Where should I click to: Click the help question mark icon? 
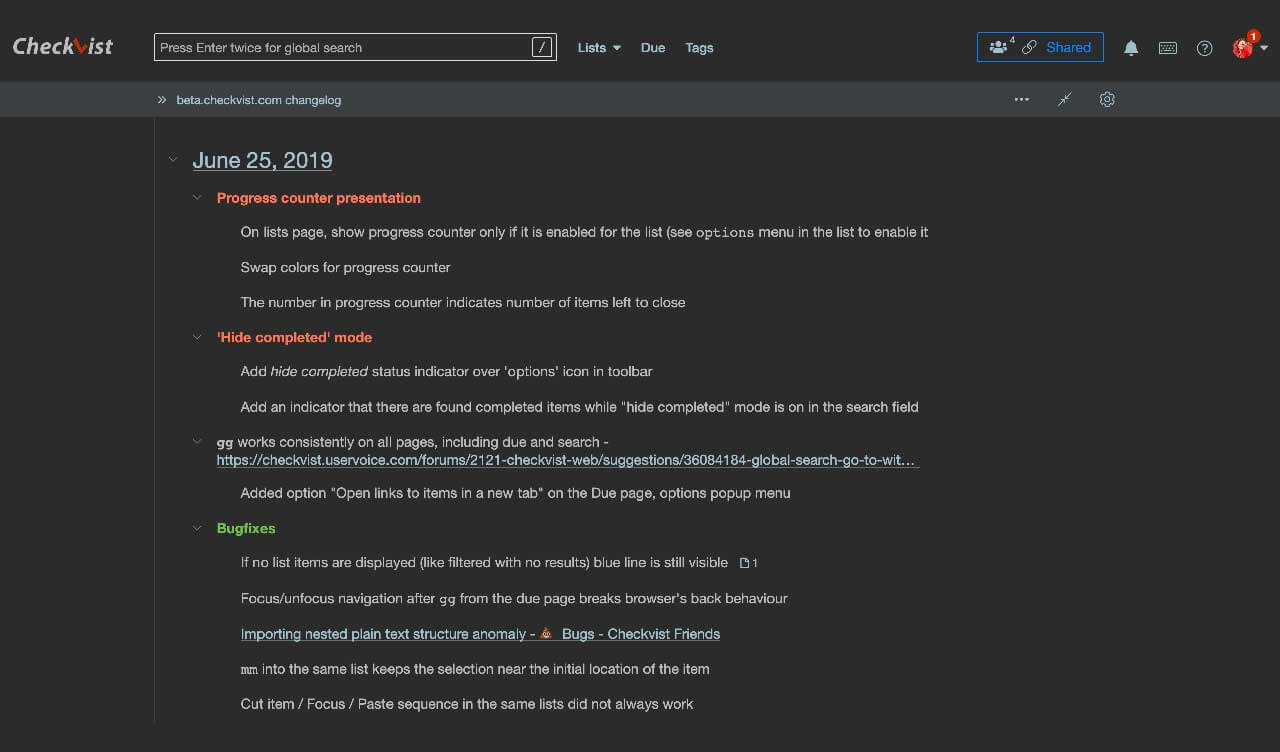coord(1204,48)
